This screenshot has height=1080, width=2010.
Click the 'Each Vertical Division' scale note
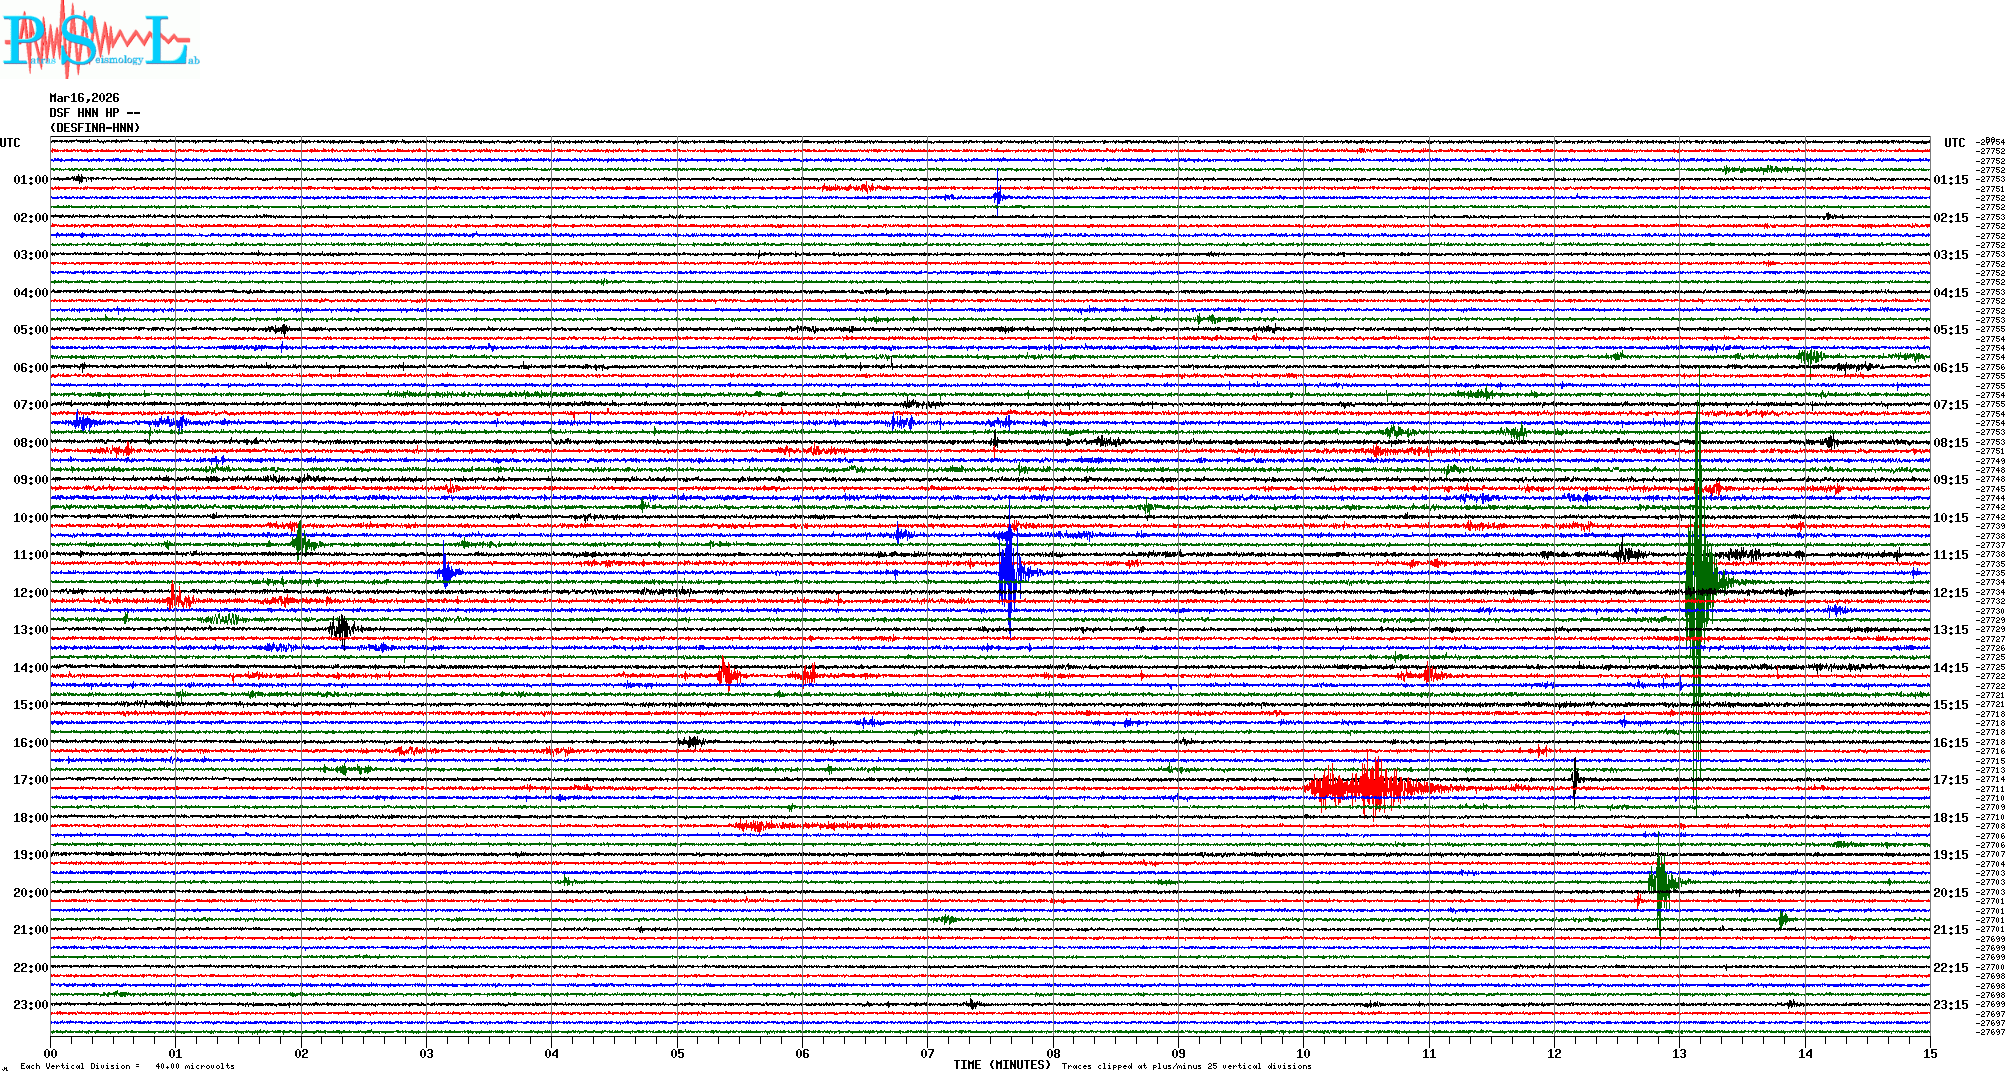point(127,1066)
